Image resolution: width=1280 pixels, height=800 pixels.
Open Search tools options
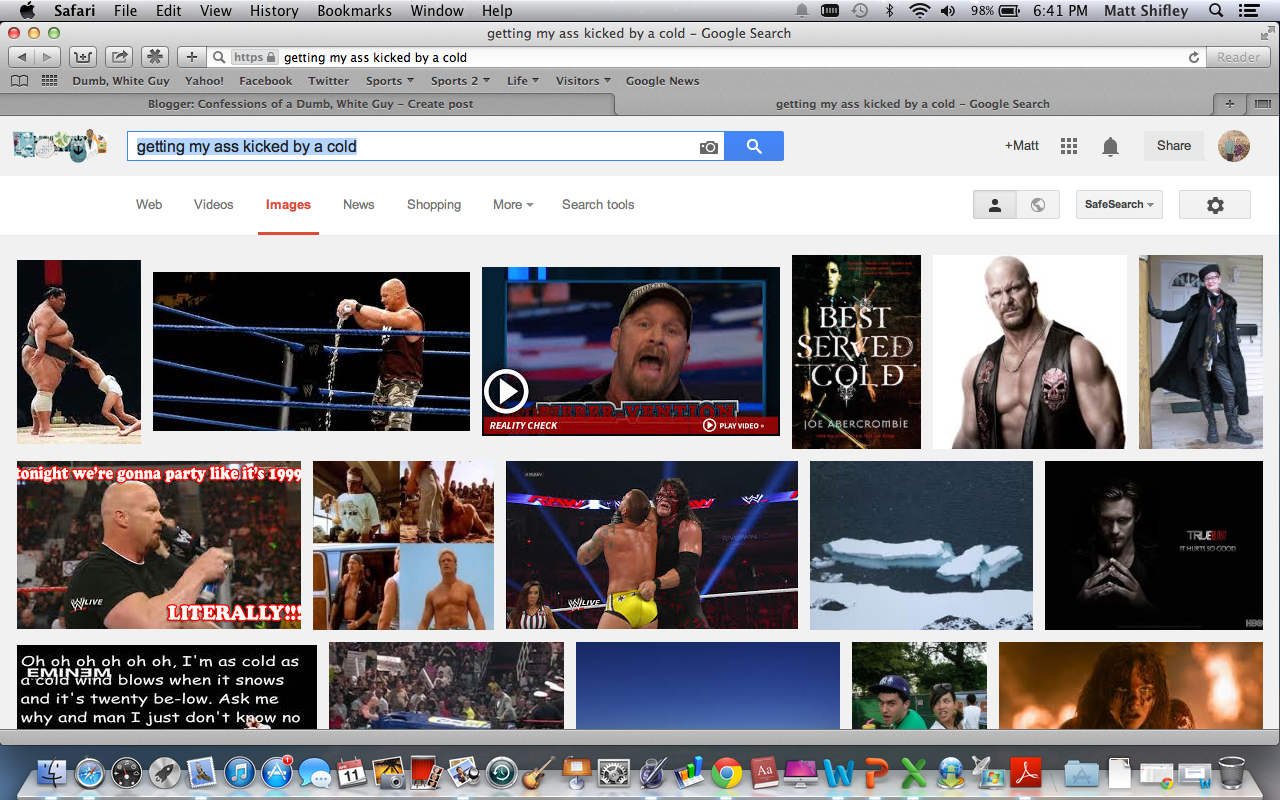[598, 205]
